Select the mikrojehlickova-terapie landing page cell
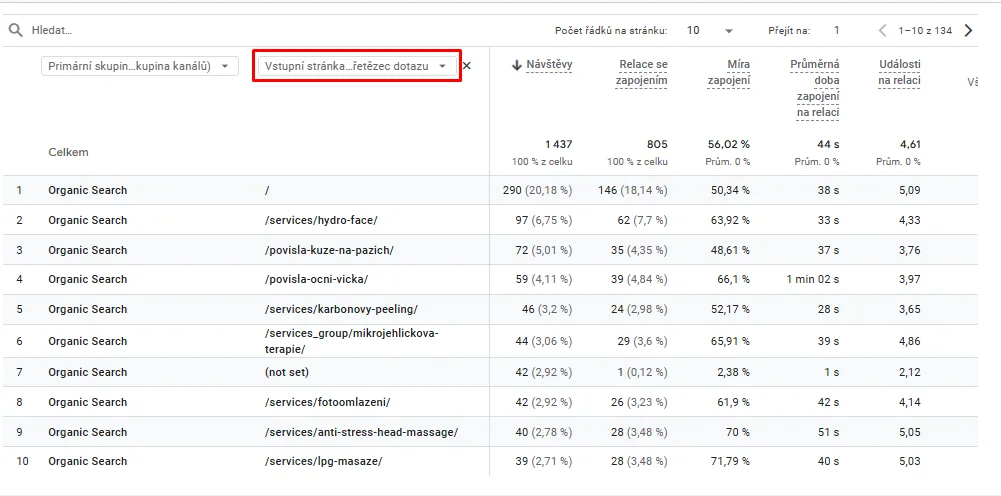 (352, 341)
